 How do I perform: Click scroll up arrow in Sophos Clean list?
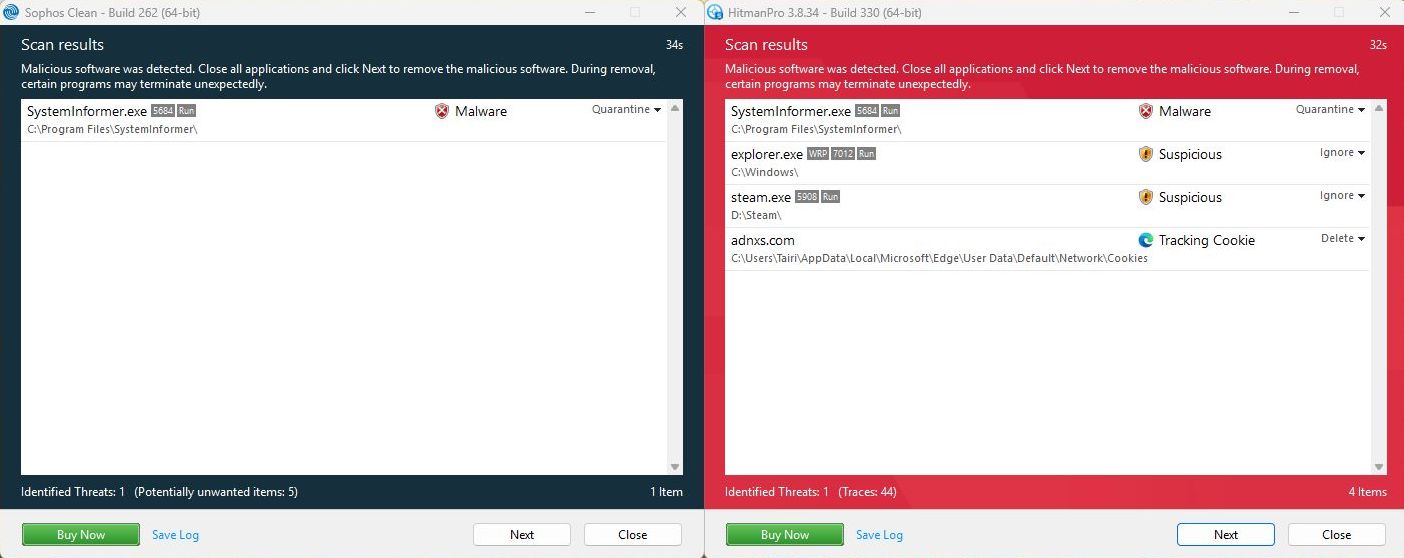(675, 108)
